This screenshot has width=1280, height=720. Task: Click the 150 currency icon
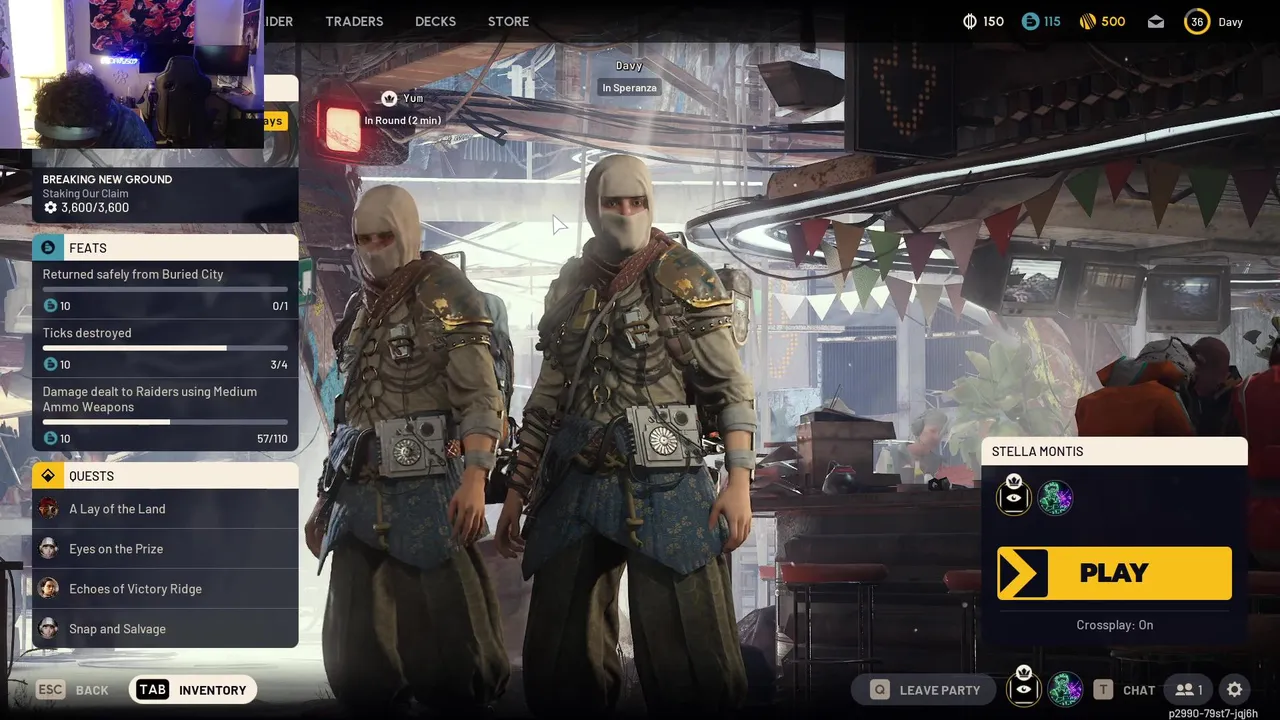point(970,21)
